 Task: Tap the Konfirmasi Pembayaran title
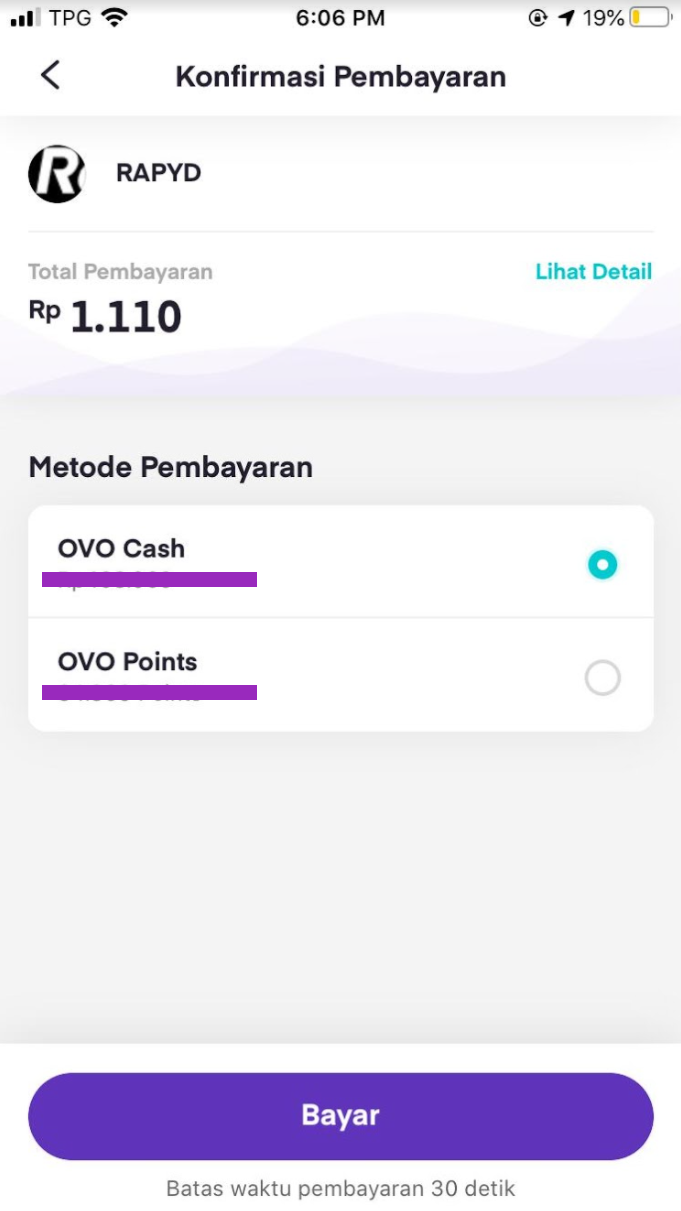click(341, 77)
